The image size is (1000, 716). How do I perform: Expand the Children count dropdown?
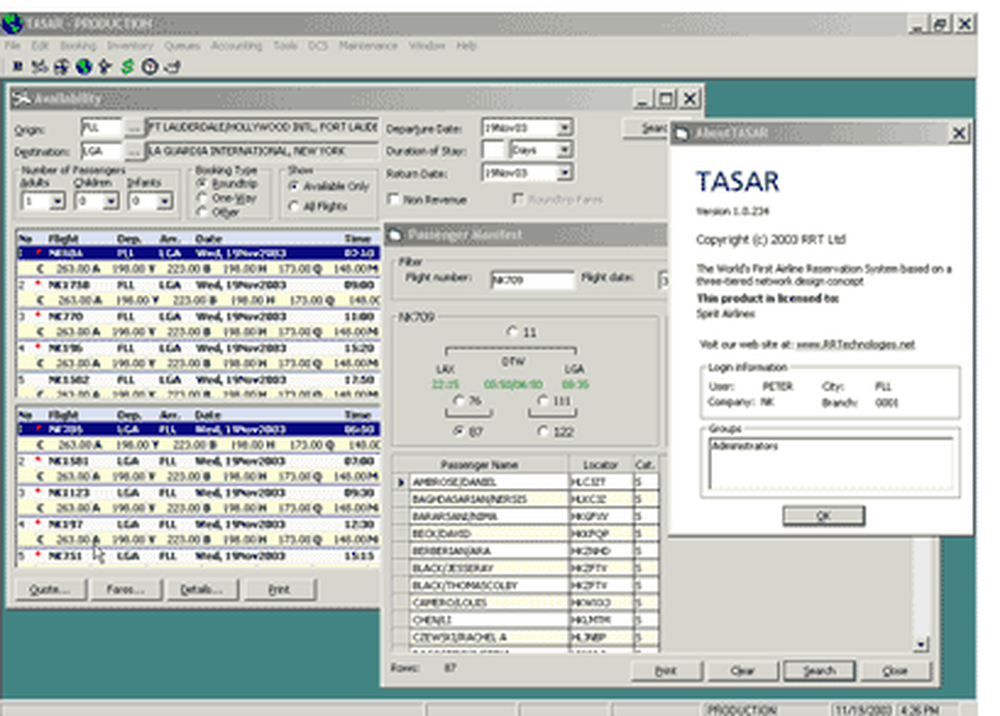(111, 201)
